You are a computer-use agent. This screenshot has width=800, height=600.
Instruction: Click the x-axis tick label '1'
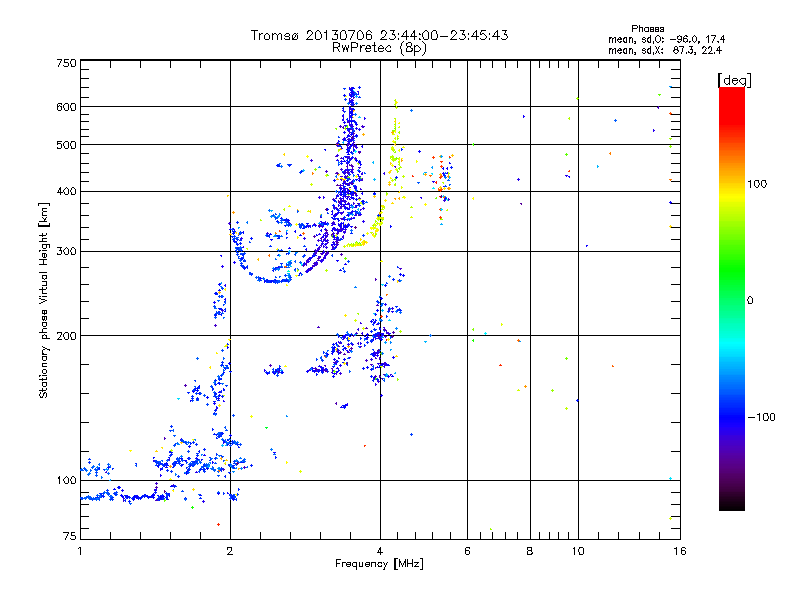point(80,551)
